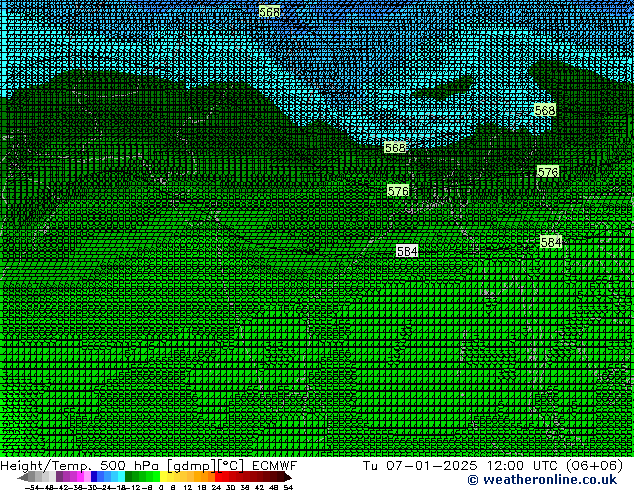Screen dimensions: 634x490
Task: Click the 568 contour label at the map's top edge
Action: click(x=269, y=12)
